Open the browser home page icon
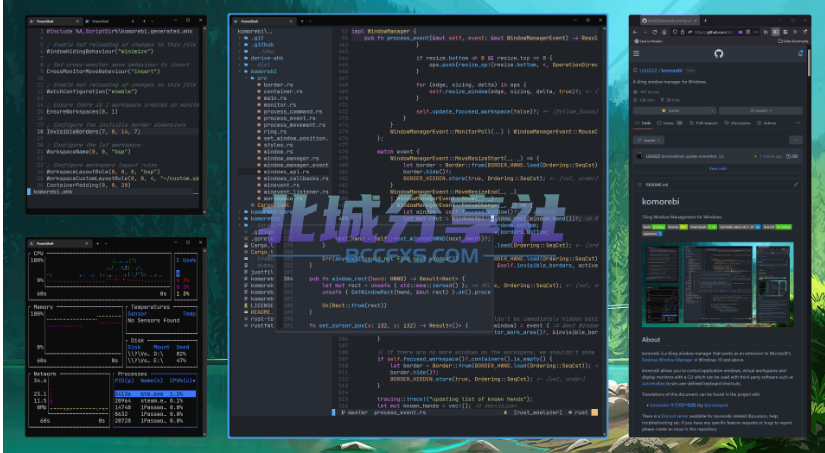 [664, 32]
